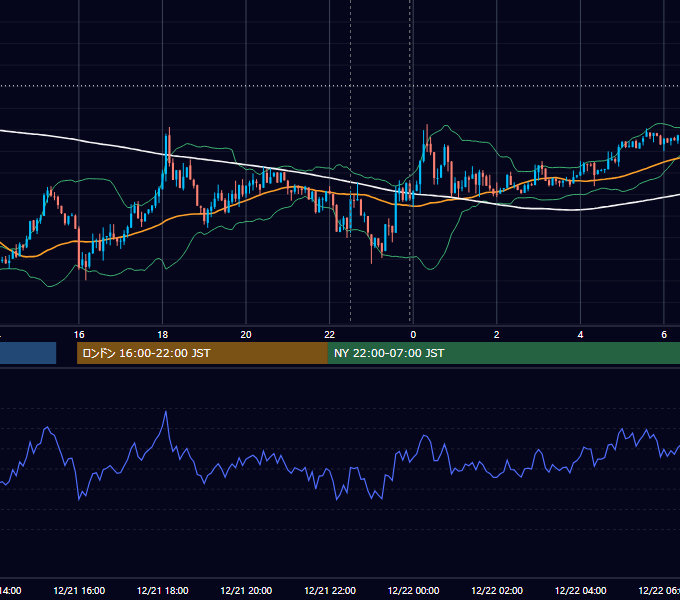
Task: Click the hour label 18 on chart axis
Action: point(163,335)
